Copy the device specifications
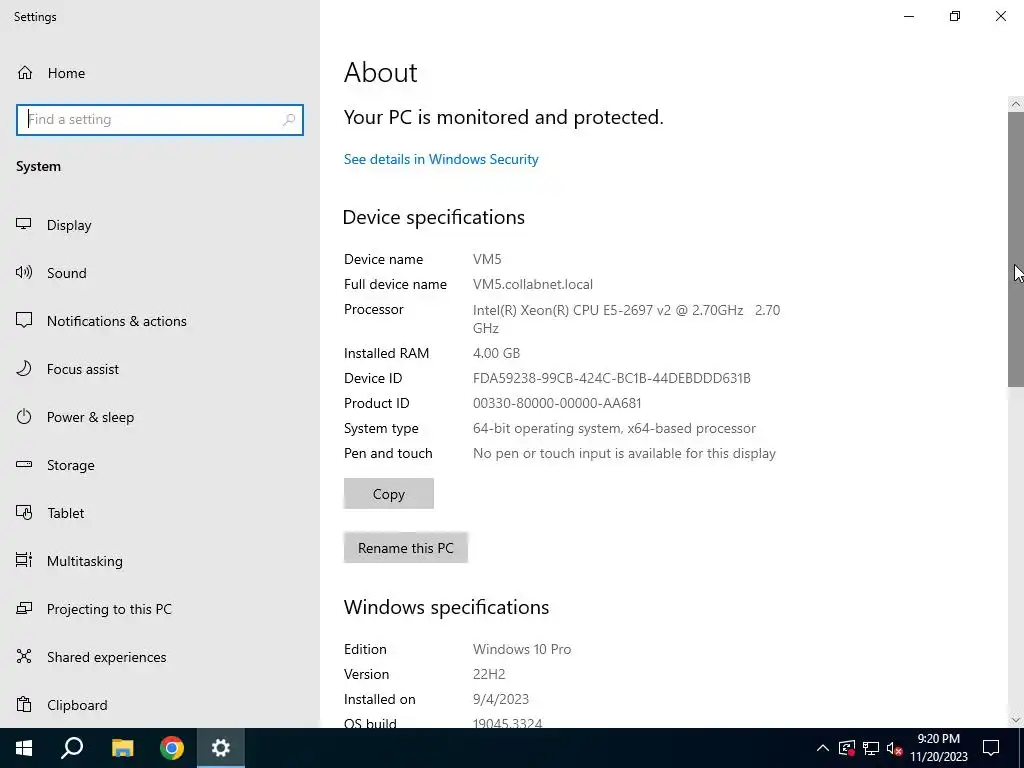Image resolution: width=1024 pixels, height=768 pixels. pyautogui.click(x=389, y=494)
